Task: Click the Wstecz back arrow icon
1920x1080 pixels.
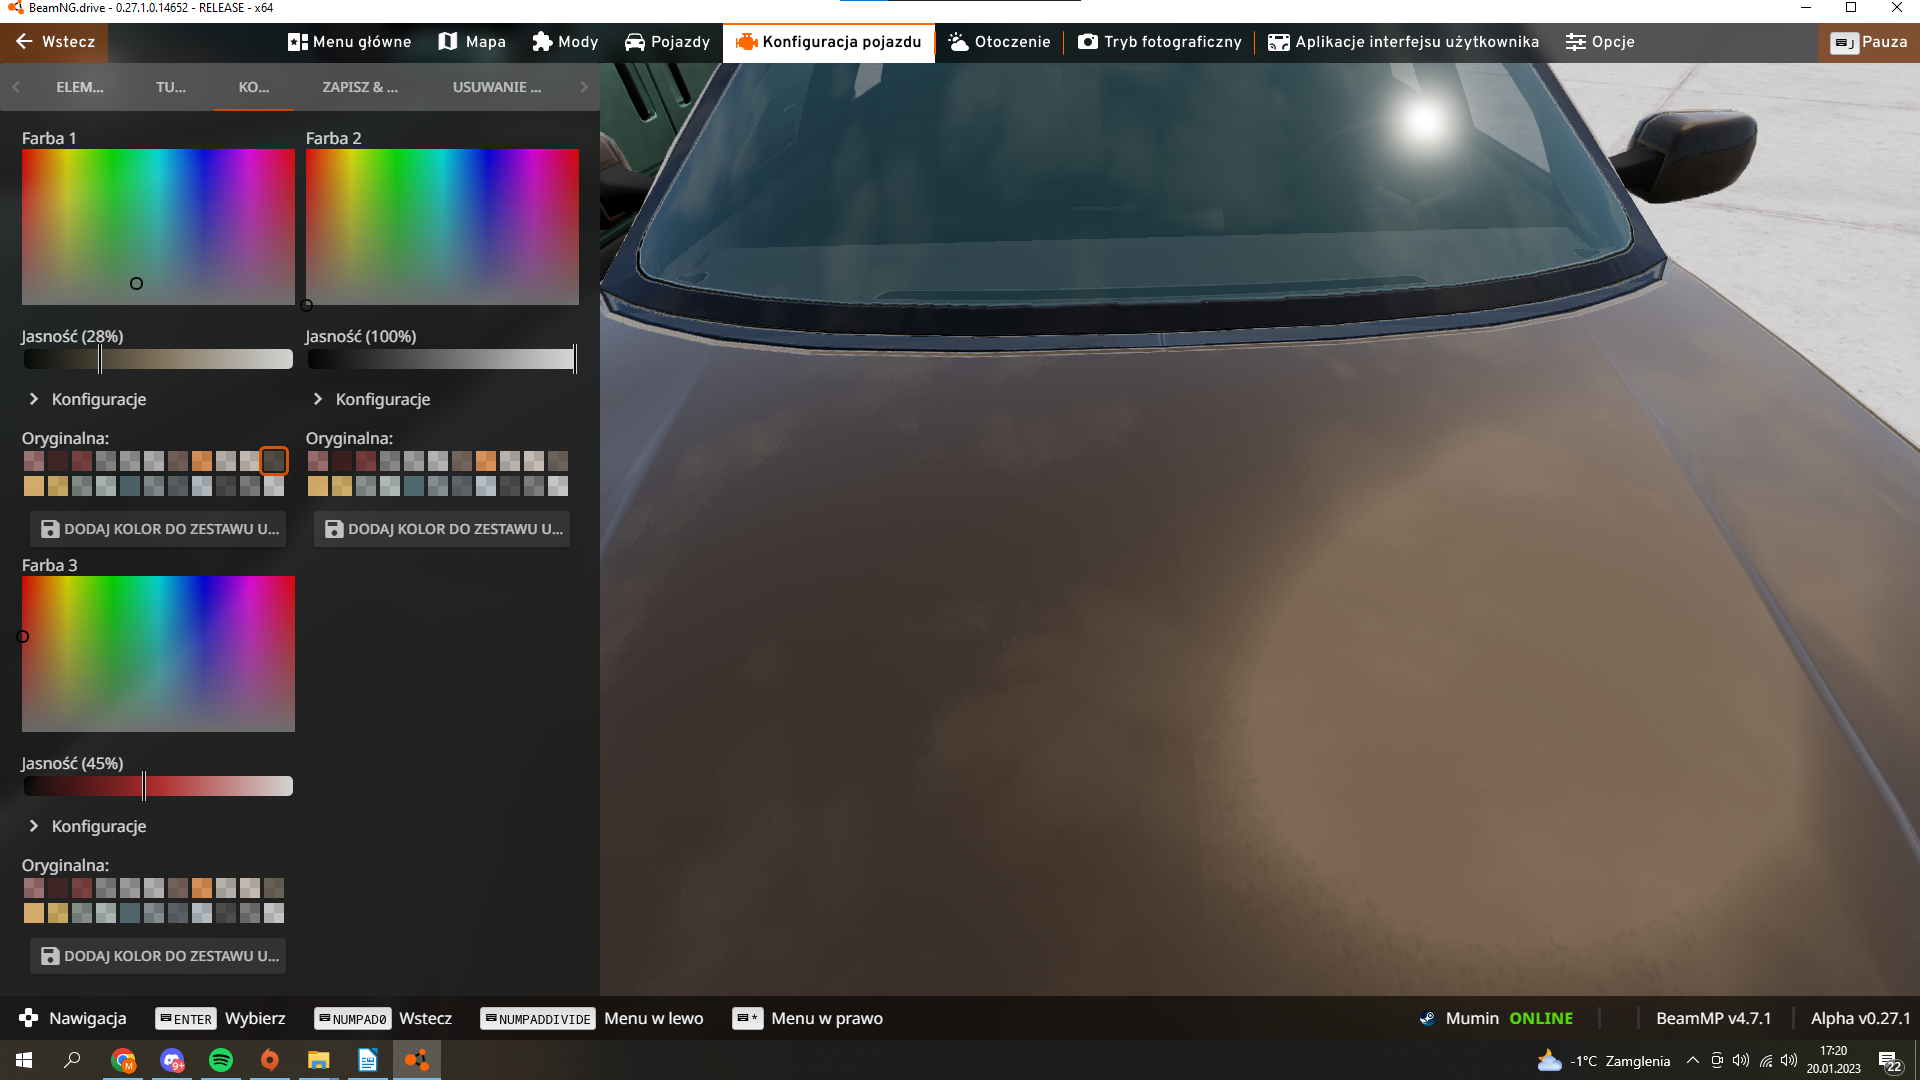Action: coord(24,42)
